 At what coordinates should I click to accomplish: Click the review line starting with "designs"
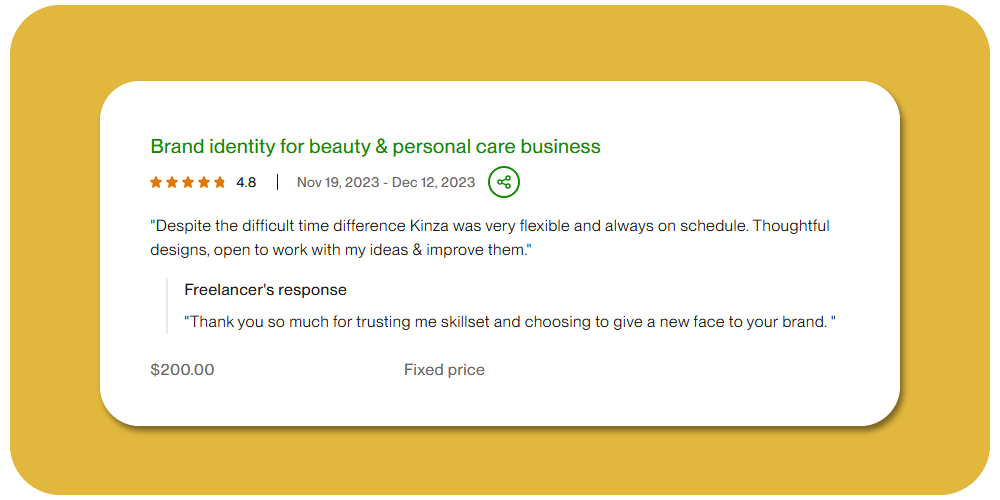(340, 249)
